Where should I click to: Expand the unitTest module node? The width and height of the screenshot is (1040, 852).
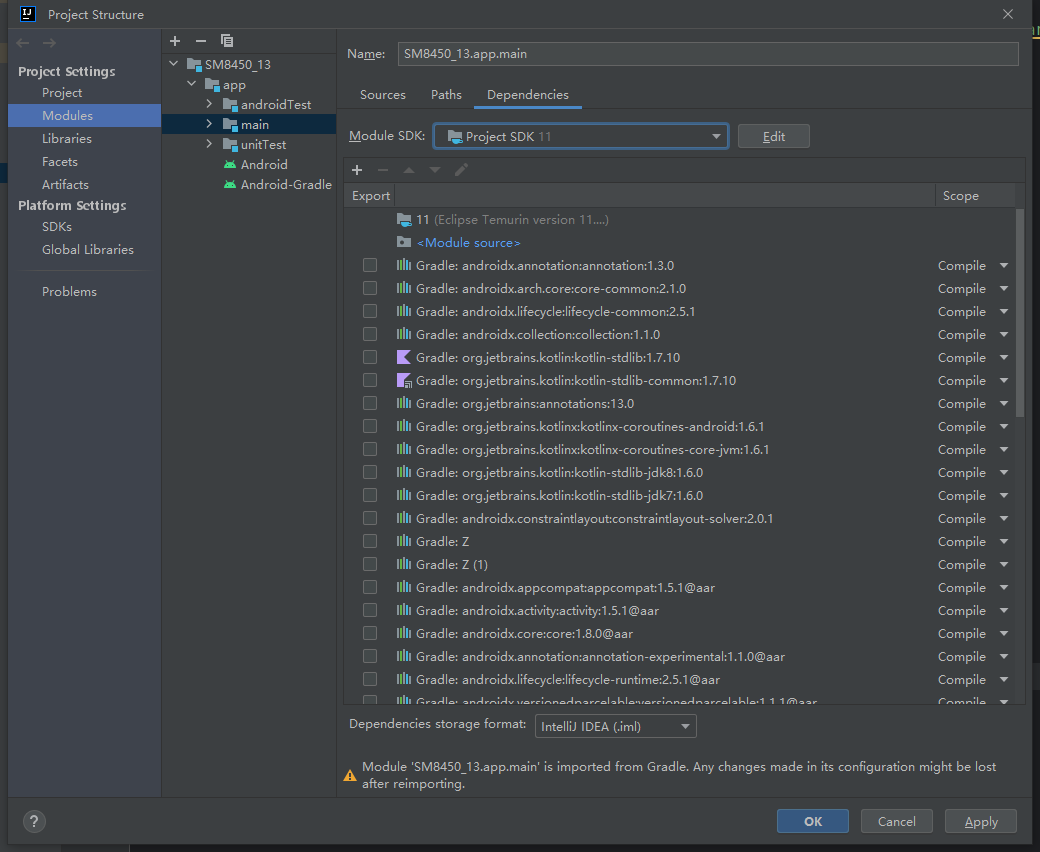(210, 144)
